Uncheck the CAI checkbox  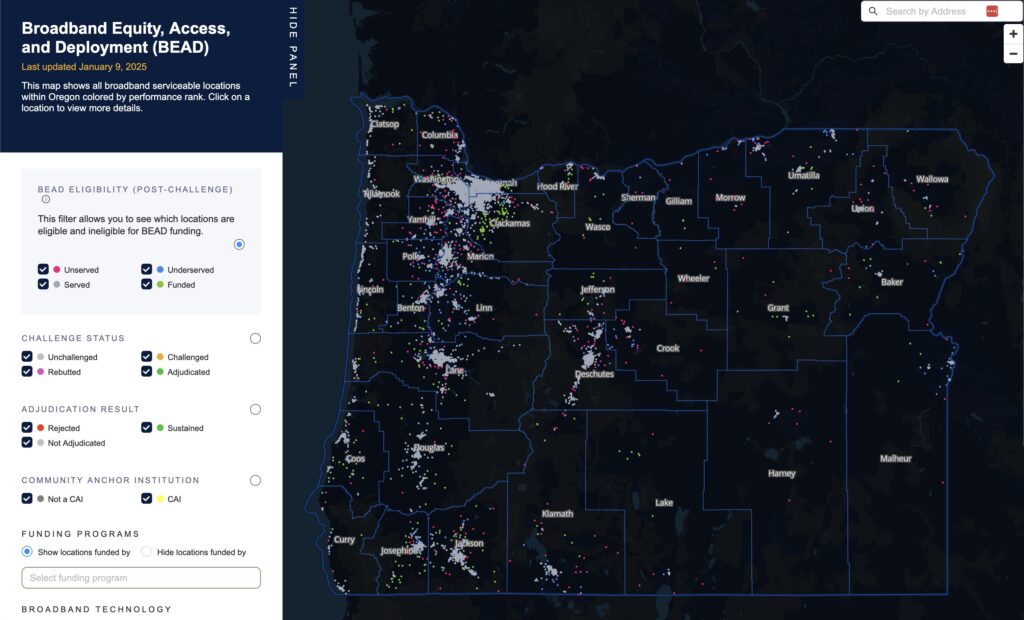[x=146, y=498]
